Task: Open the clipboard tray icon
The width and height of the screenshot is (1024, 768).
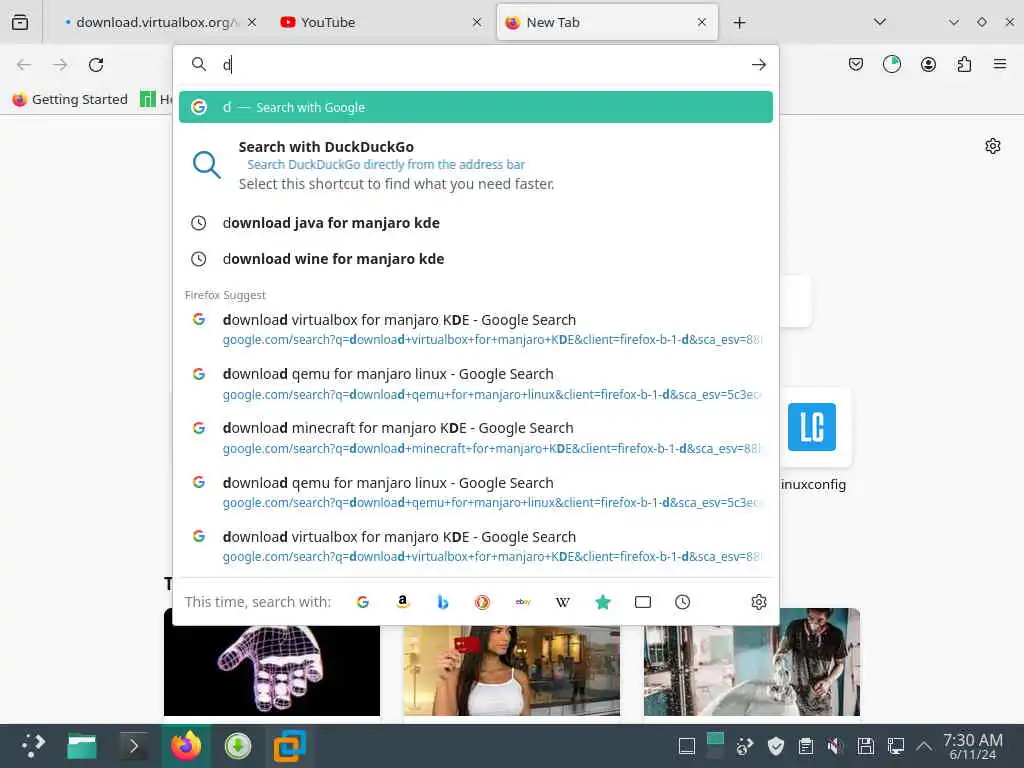Action: click(806, 746)
